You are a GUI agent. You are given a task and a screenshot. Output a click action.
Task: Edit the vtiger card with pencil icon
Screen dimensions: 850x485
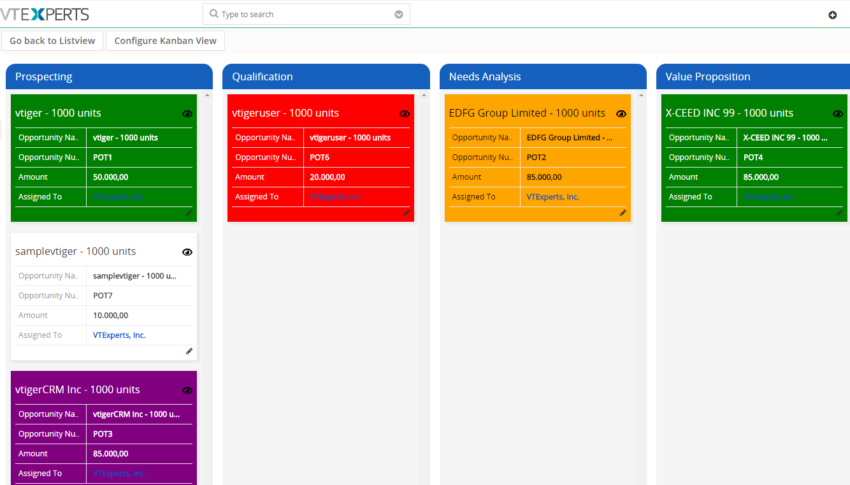click(189, 213)
